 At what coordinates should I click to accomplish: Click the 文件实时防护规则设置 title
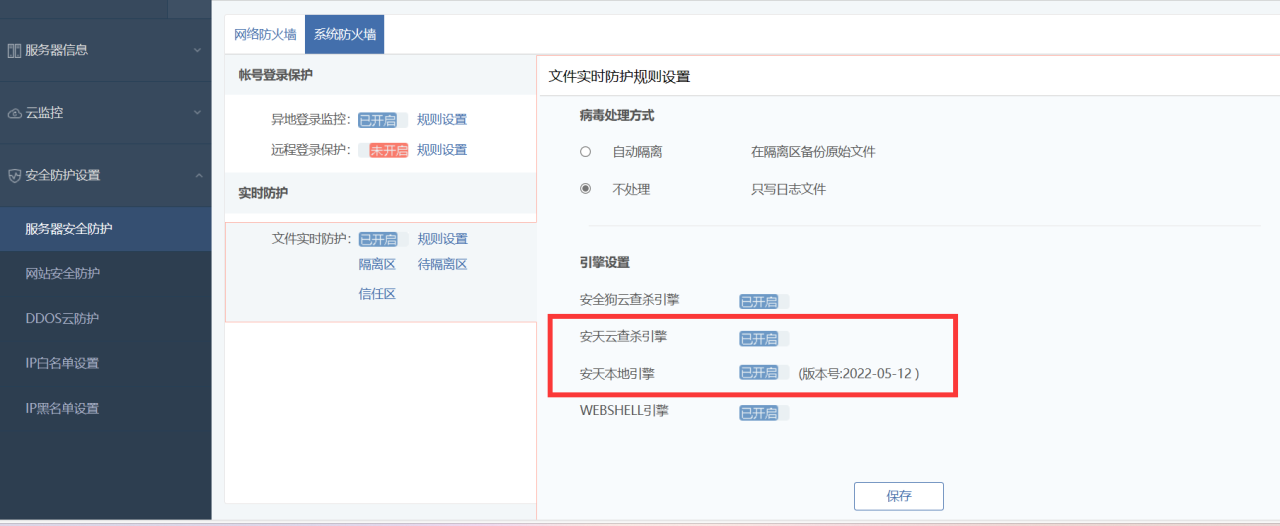pyautogui.click(x=619, y=76)
